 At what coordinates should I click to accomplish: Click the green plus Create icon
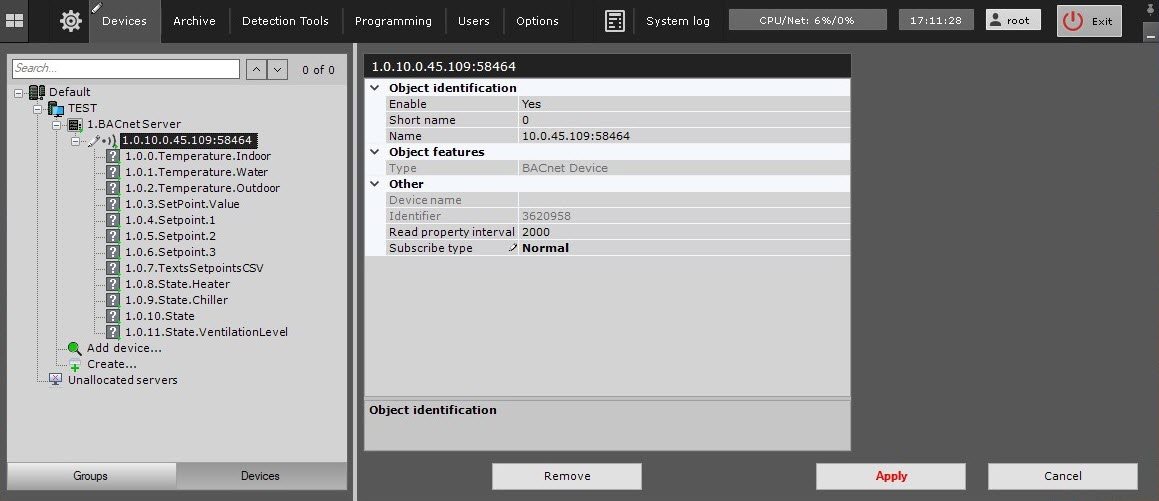pyautogui.click(x=75, y=365)
